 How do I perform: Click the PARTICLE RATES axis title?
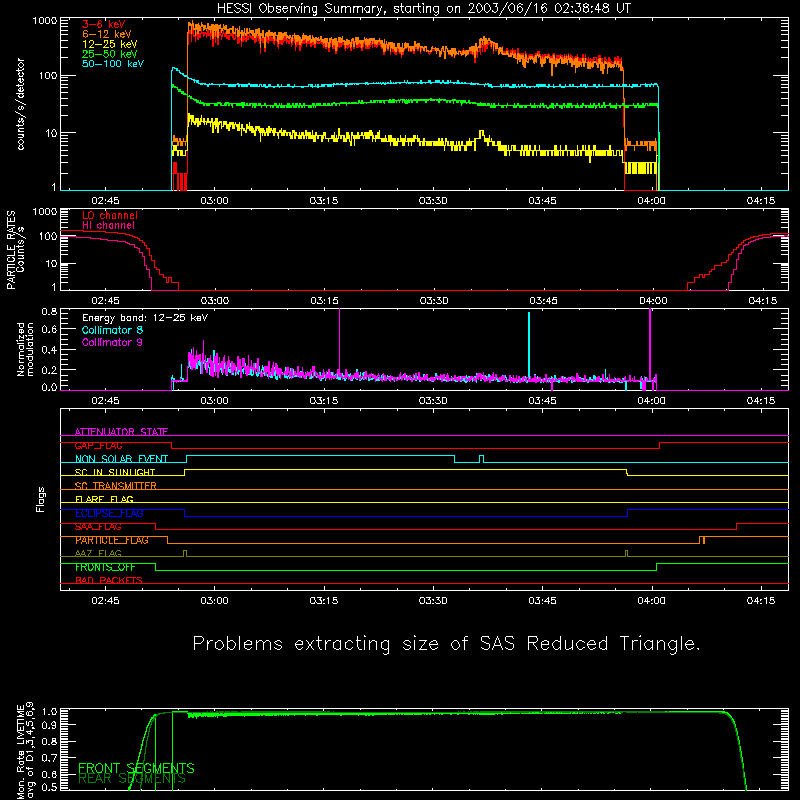pos(11,250)
